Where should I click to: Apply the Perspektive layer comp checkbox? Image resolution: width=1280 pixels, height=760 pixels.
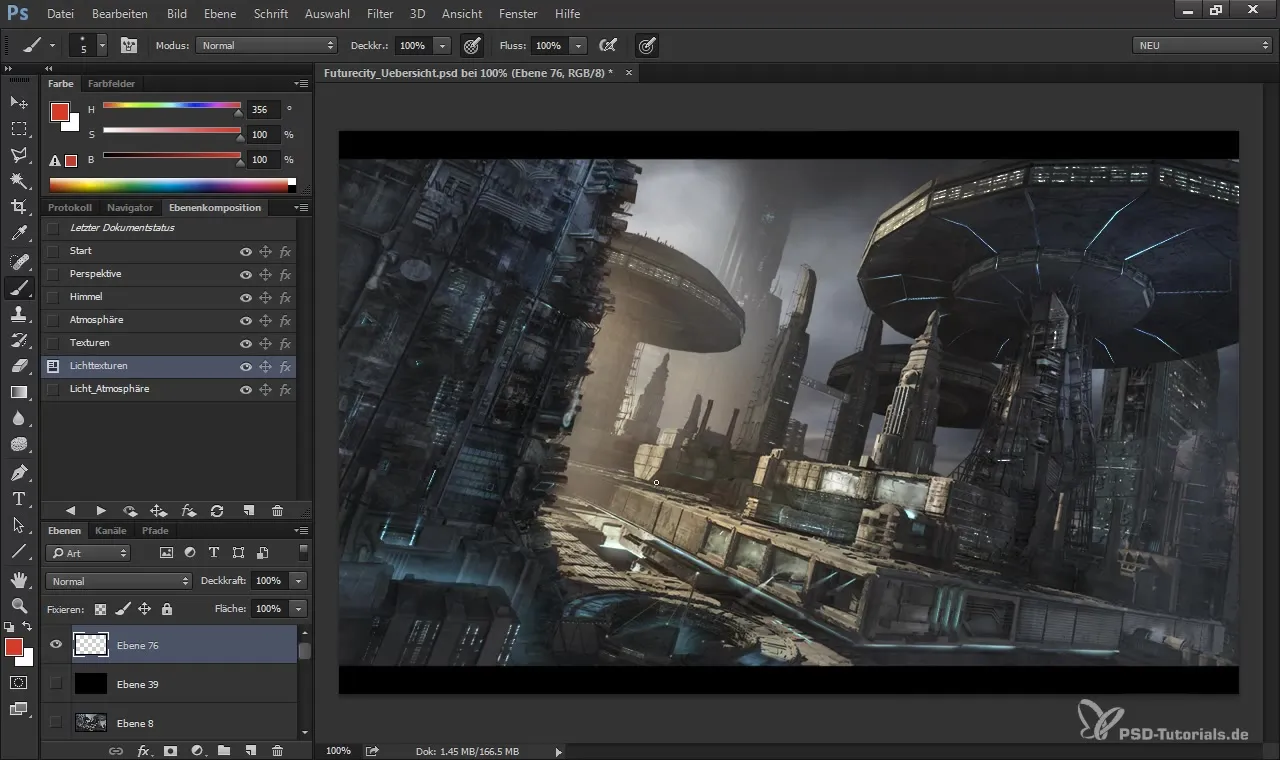tap(53, 274)
